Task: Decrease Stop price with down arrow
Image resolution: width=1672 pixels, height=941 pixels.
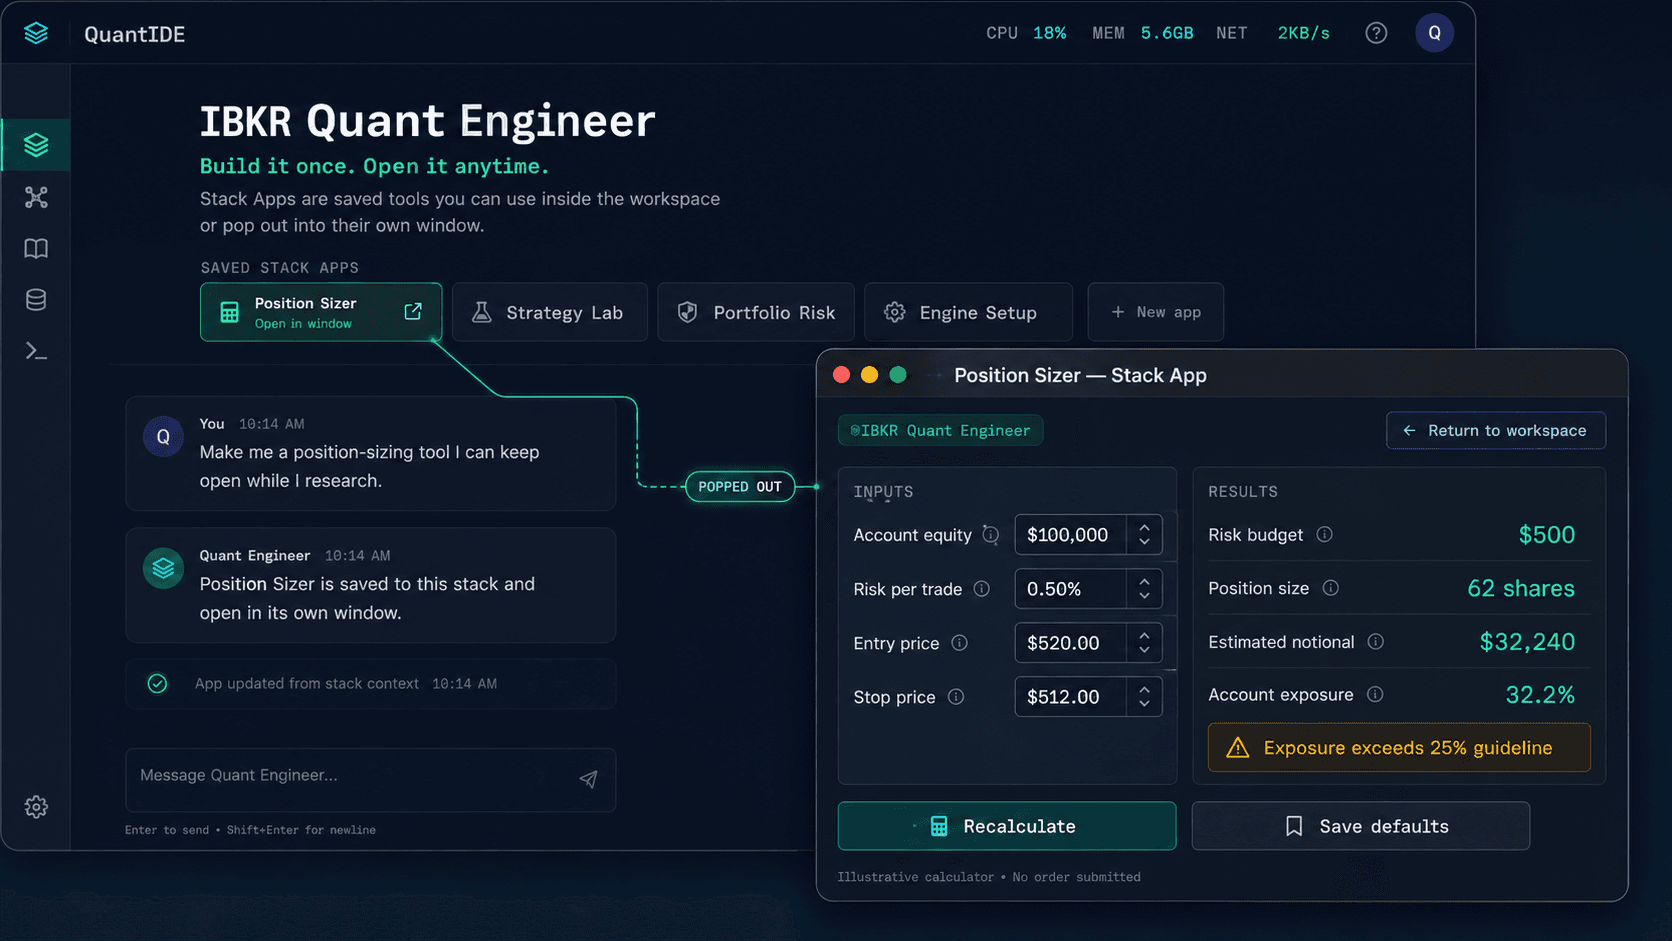Action: (x=1144, y=705)
